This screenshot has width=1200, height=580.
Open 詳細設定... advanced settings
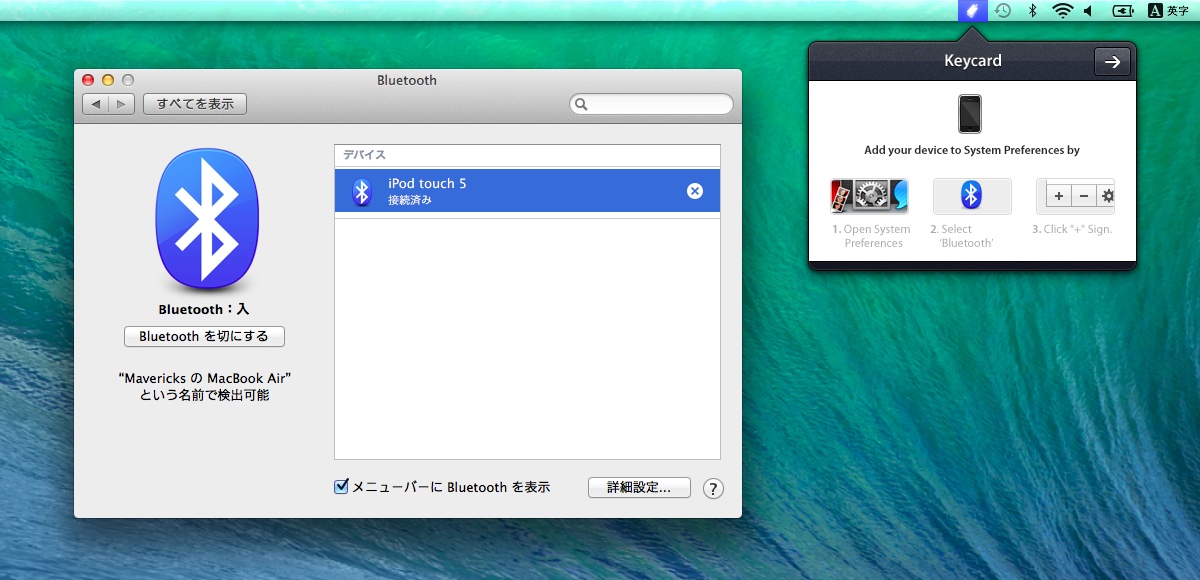tap(640, 488)
